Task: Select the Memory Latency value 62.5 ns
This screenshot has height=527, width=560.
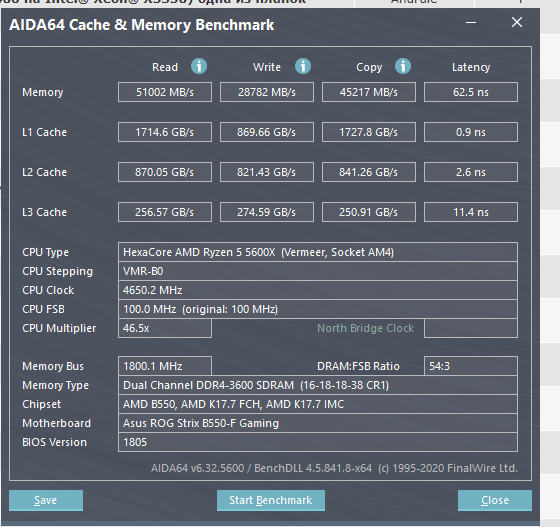Action: click(x=471, y=92)
